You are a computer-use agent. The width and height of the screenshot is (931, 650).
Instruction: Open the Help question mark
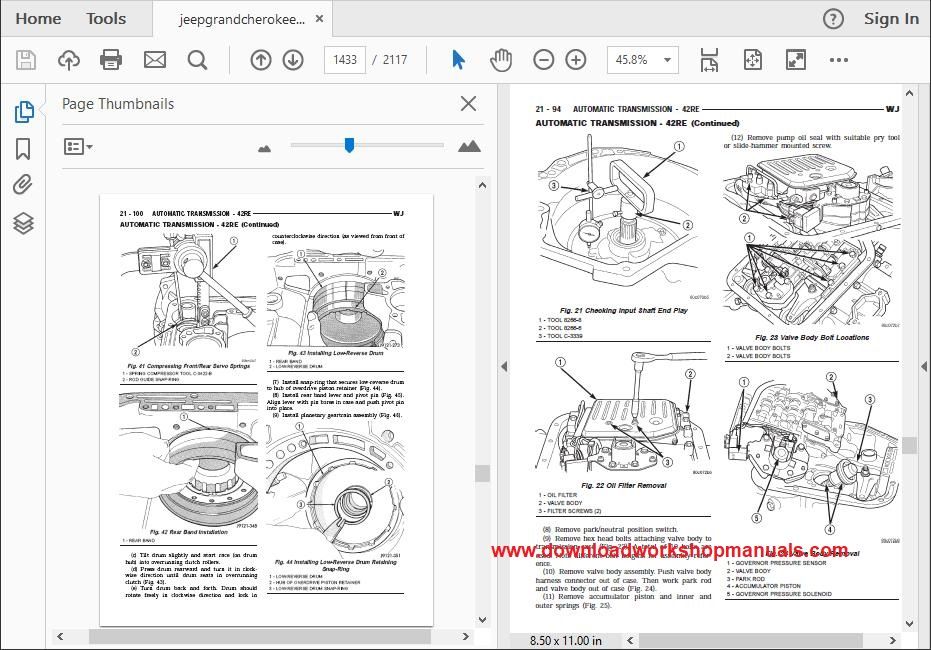coord(833,20)
